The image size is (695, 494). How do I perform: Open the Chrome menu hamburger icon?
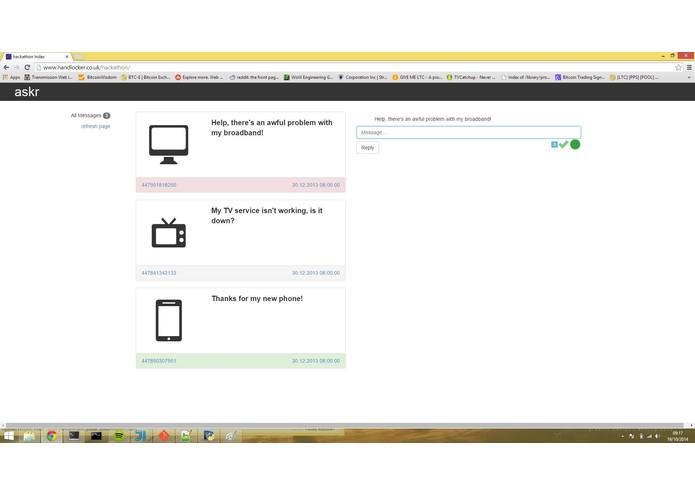click(689, 67)
